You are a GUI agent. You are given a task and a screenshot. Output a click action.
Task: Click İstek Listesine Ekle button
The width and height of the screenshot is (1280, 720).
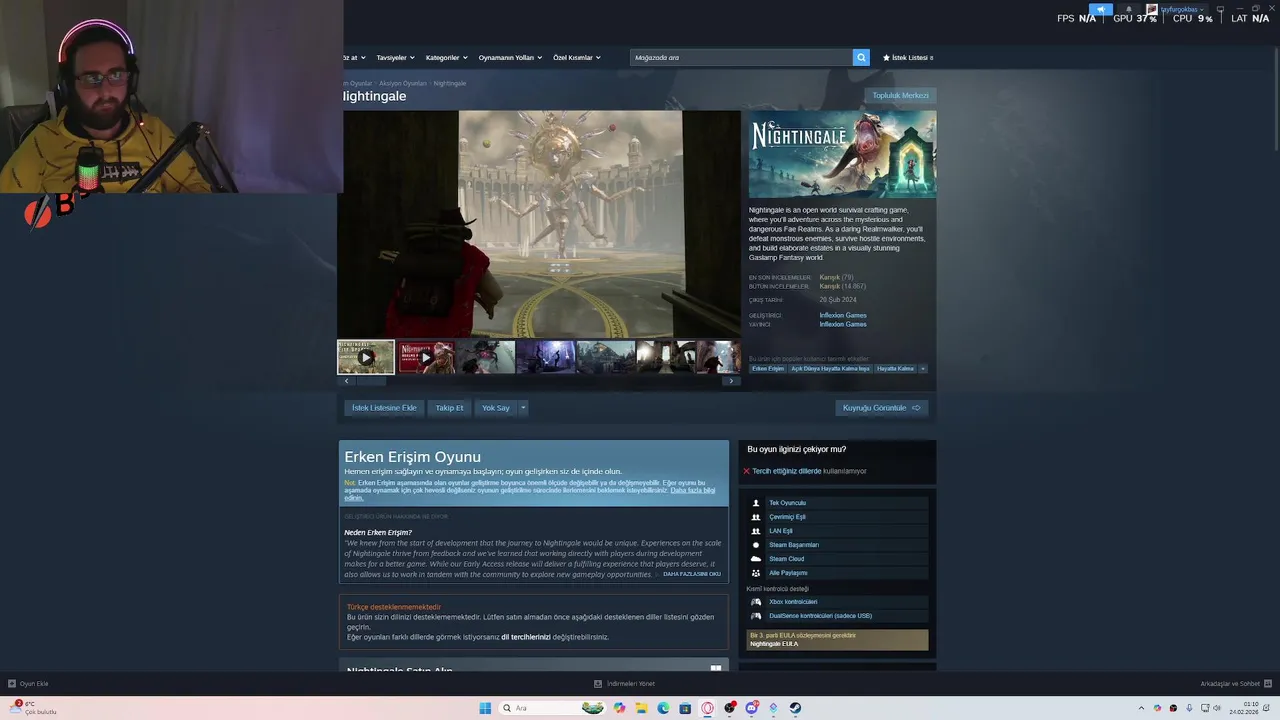384,408
